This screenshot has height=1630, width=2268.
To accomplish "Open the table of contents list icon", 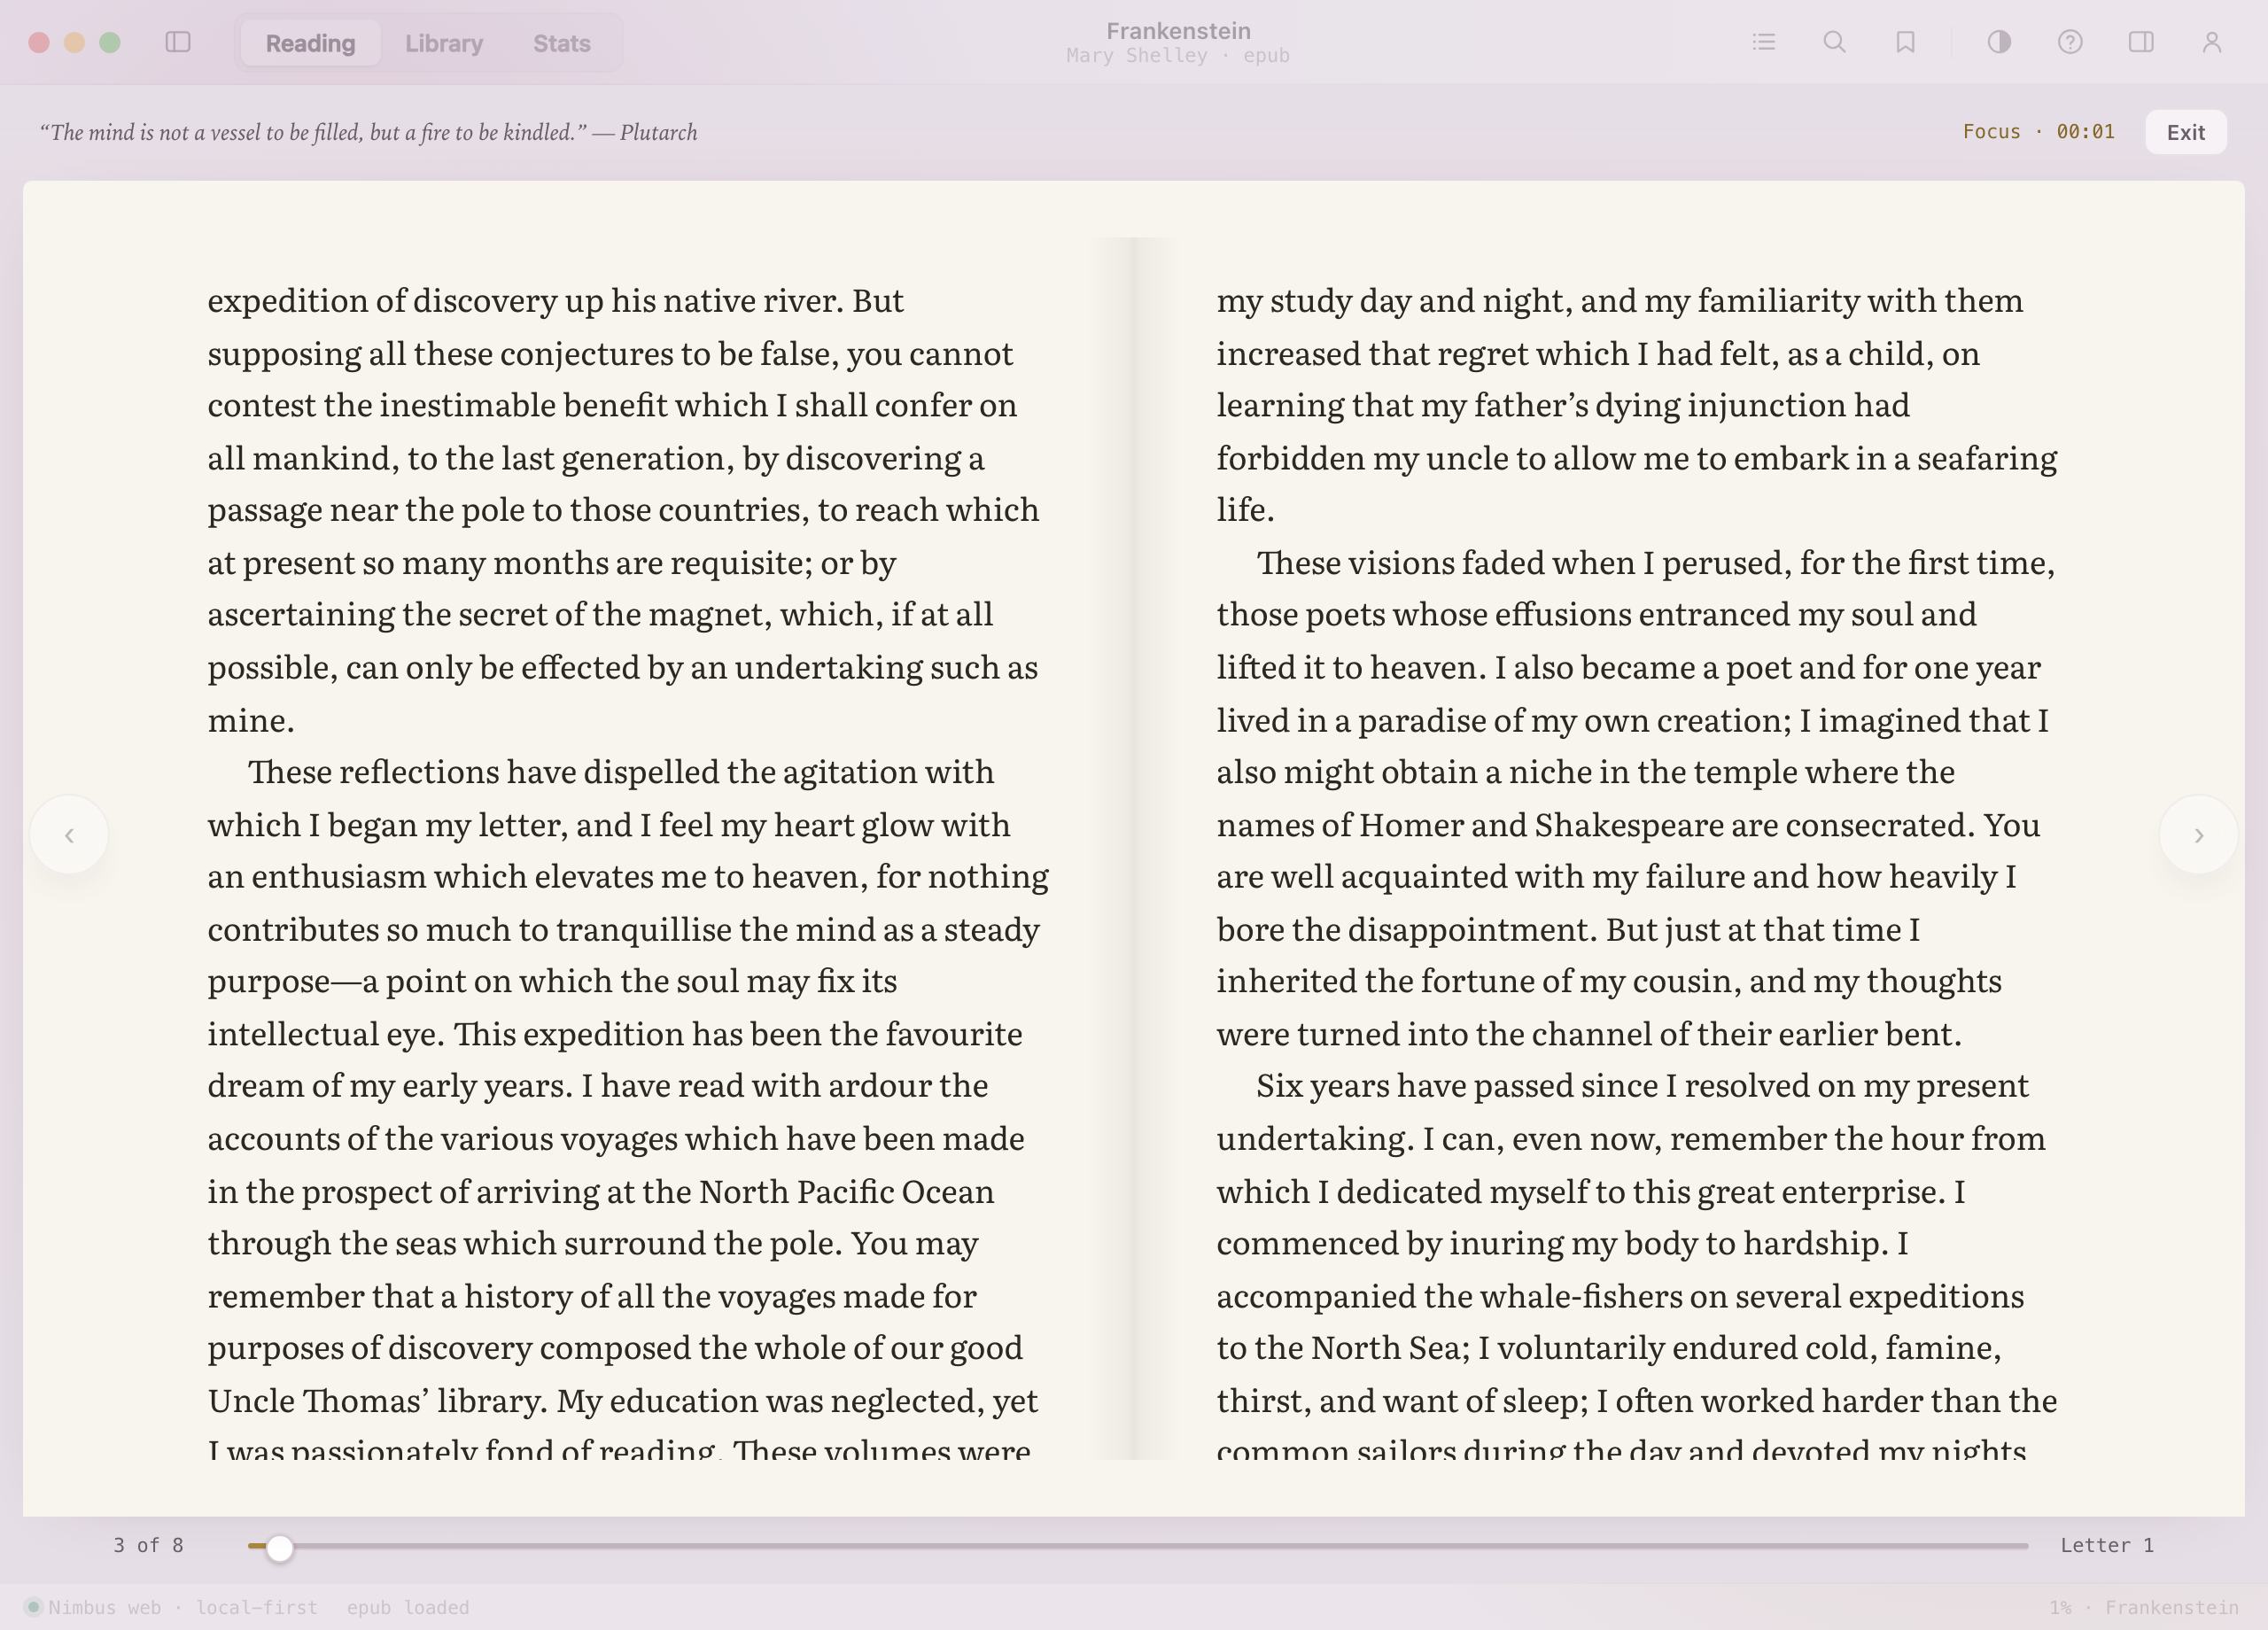I will [x=1764, y=42].
